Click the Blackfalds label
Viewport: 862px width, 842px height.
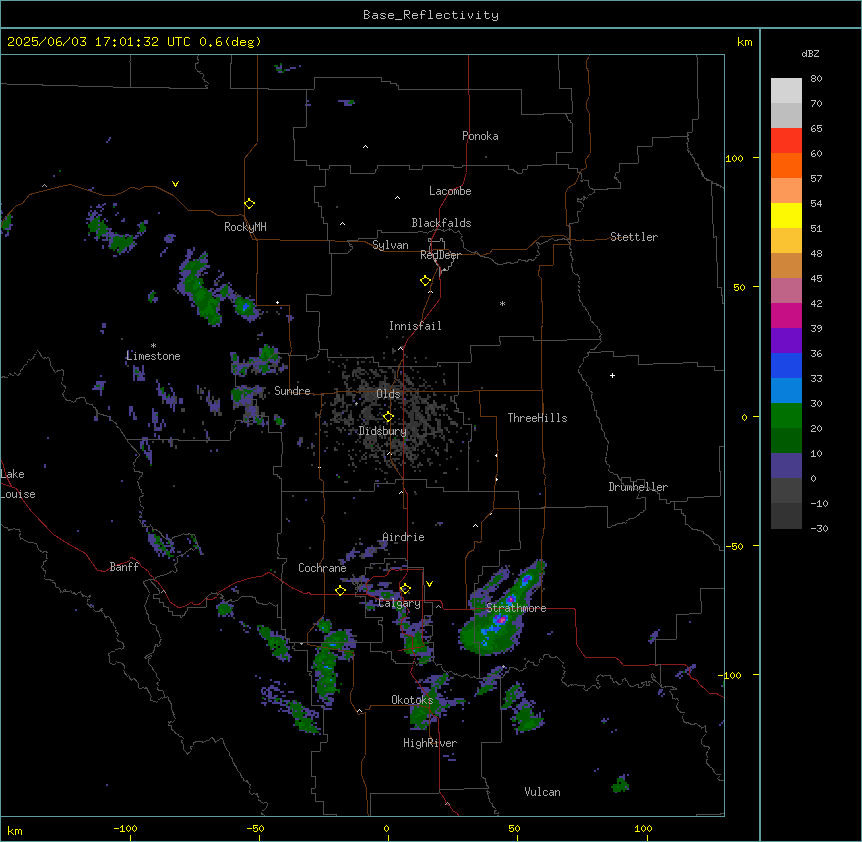441,223
